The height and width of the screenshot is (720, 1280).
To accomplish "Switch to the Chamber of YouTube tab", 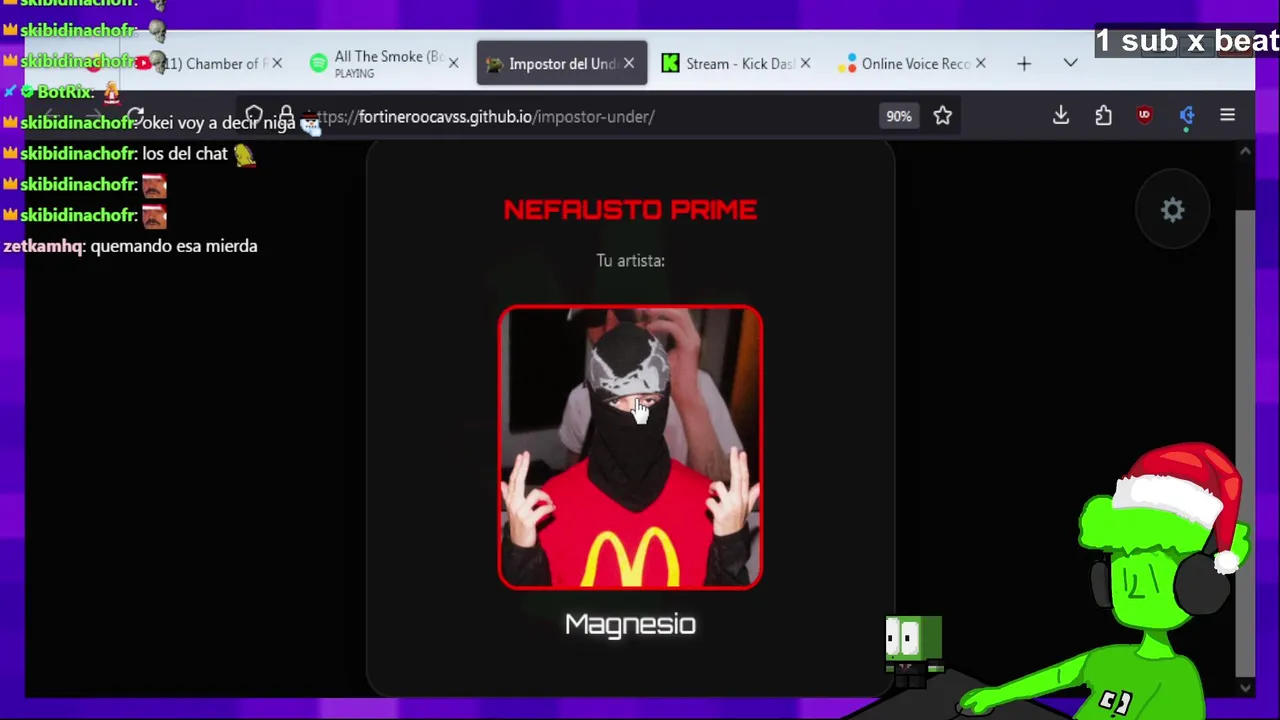I will click(x=210, y=64).
